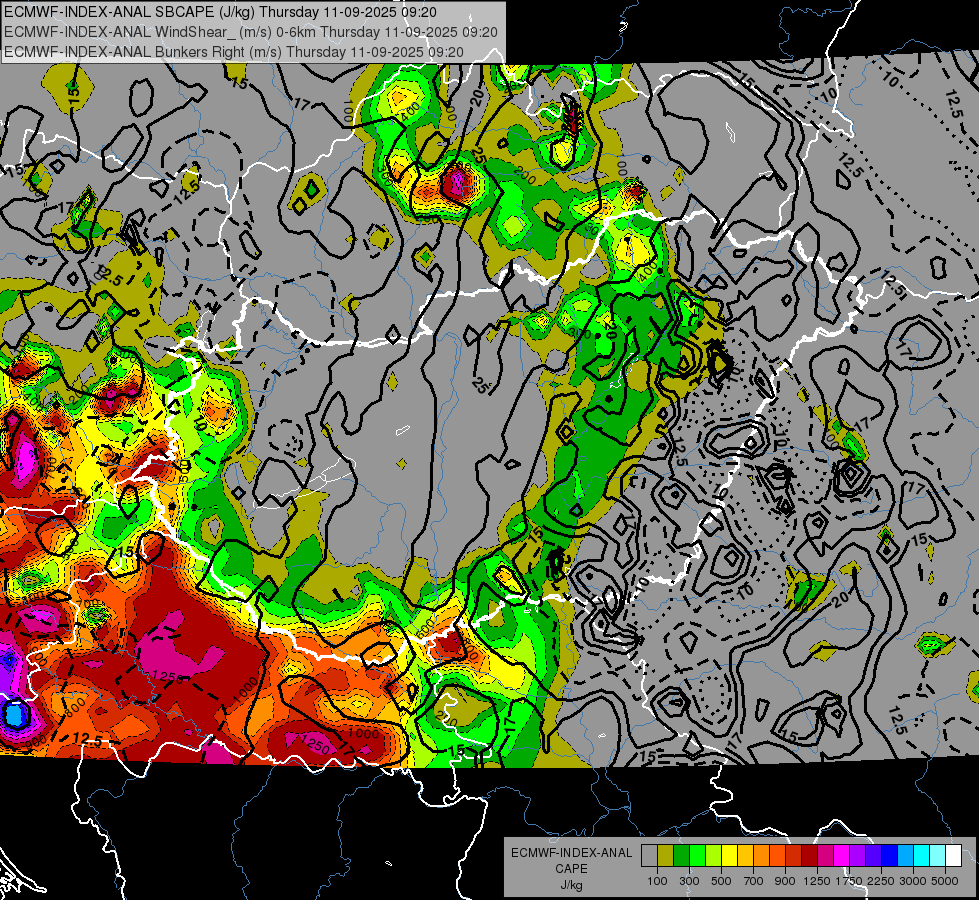Click the orange legend swatch after 700
The width and height of the screenshot is (979, 900).
coord(761,856)
